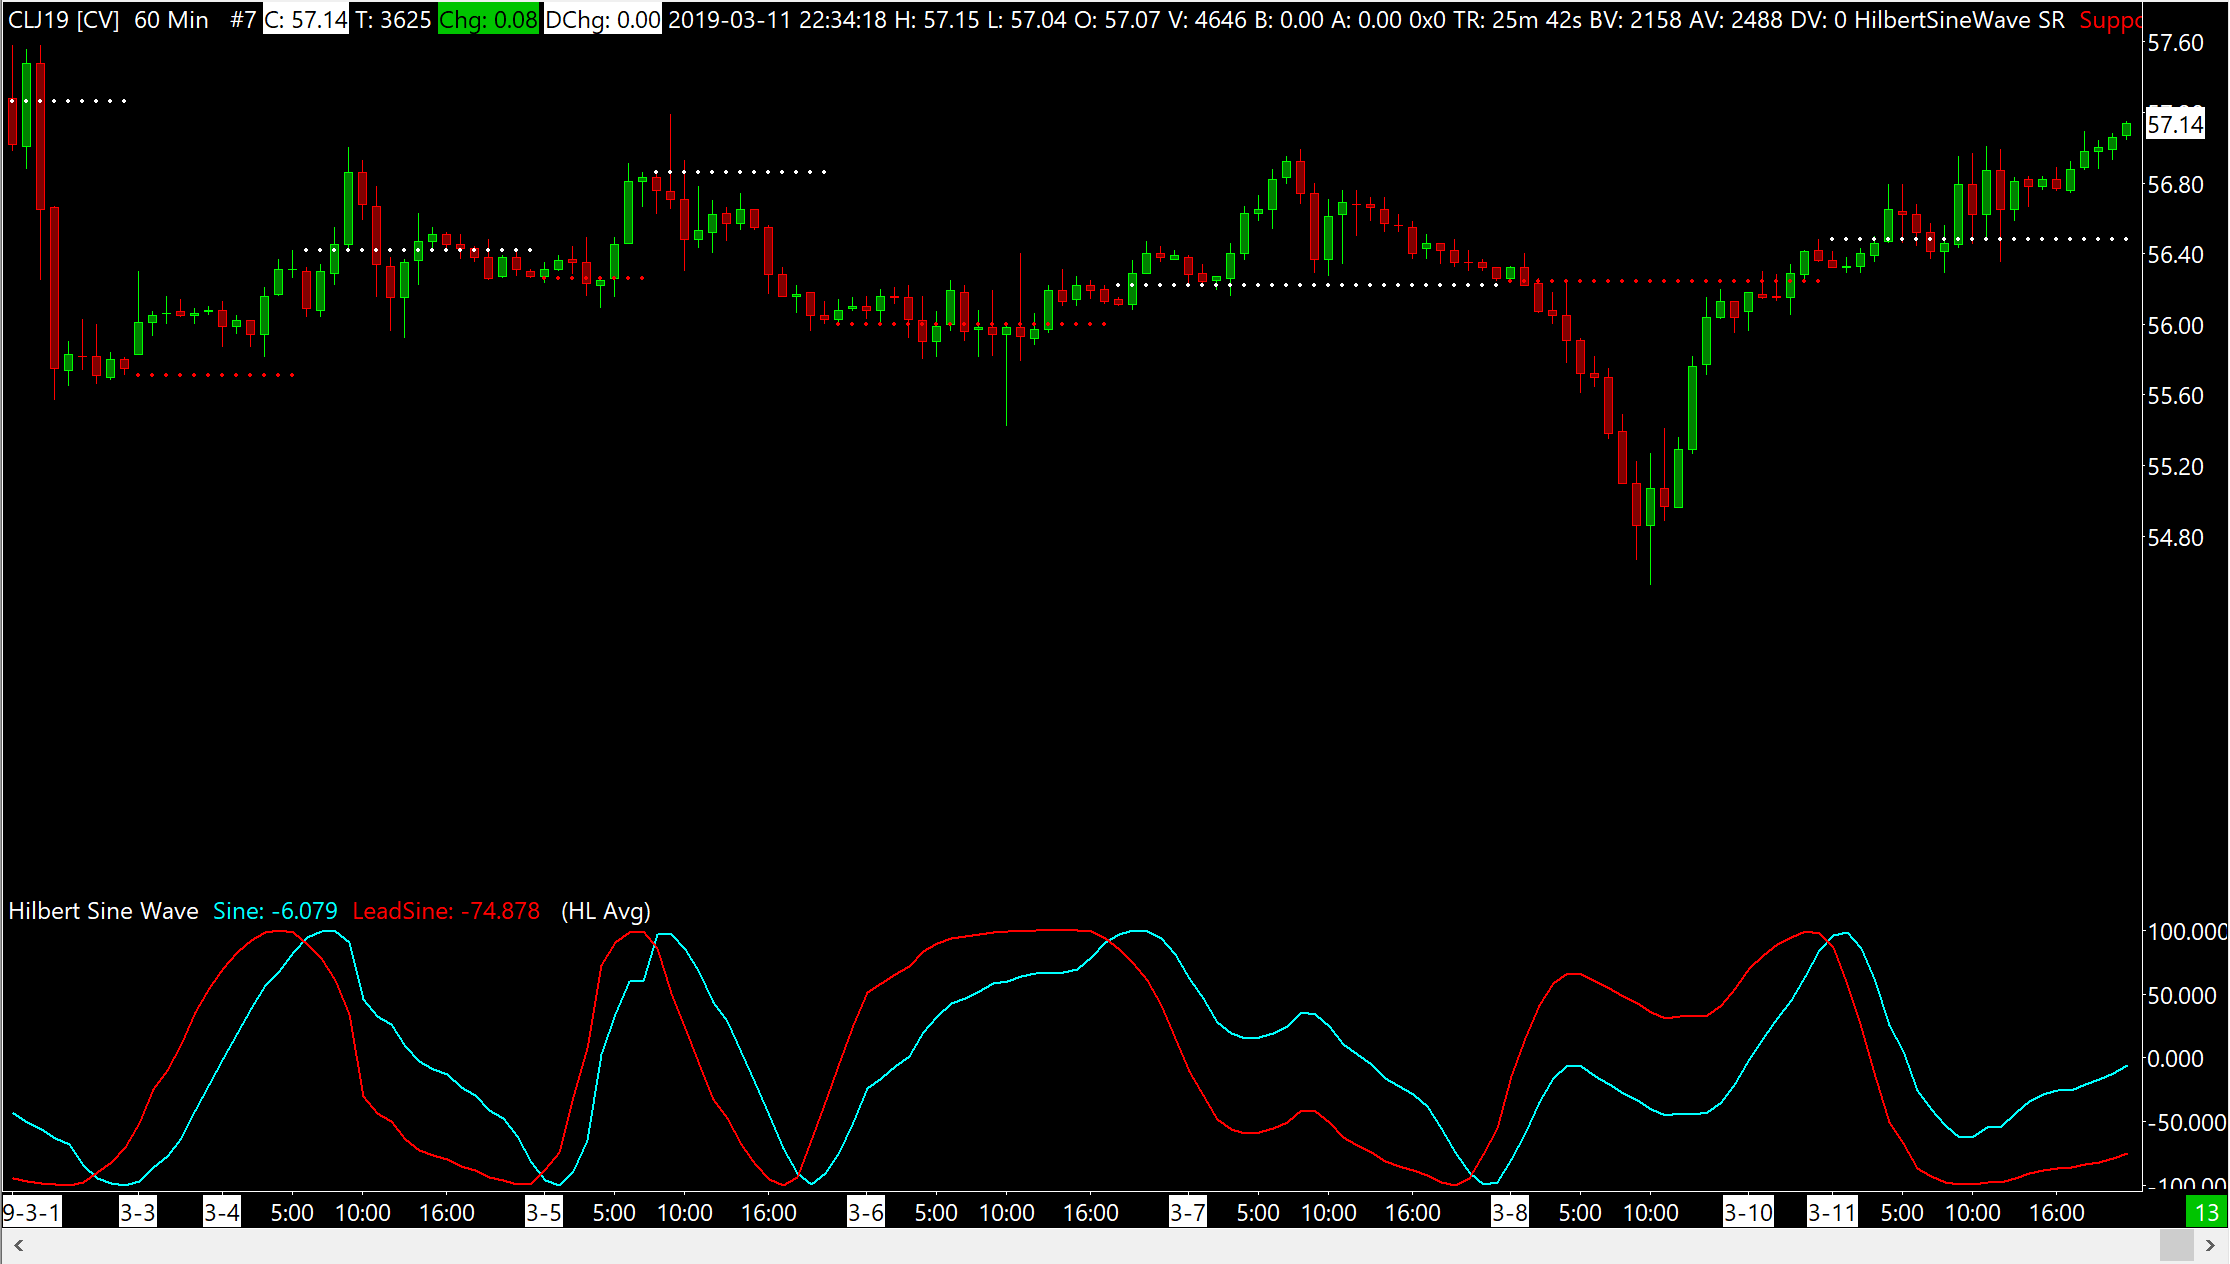Click the CLJ19 [CV] symbol text

64,20
